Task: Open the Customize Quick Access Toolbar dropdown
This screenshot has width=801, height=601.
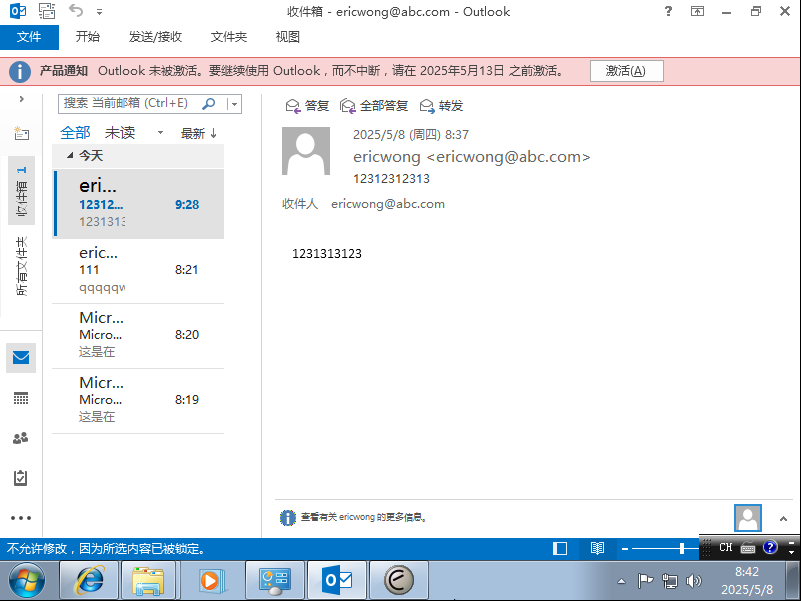Action: tap(100, 11)
